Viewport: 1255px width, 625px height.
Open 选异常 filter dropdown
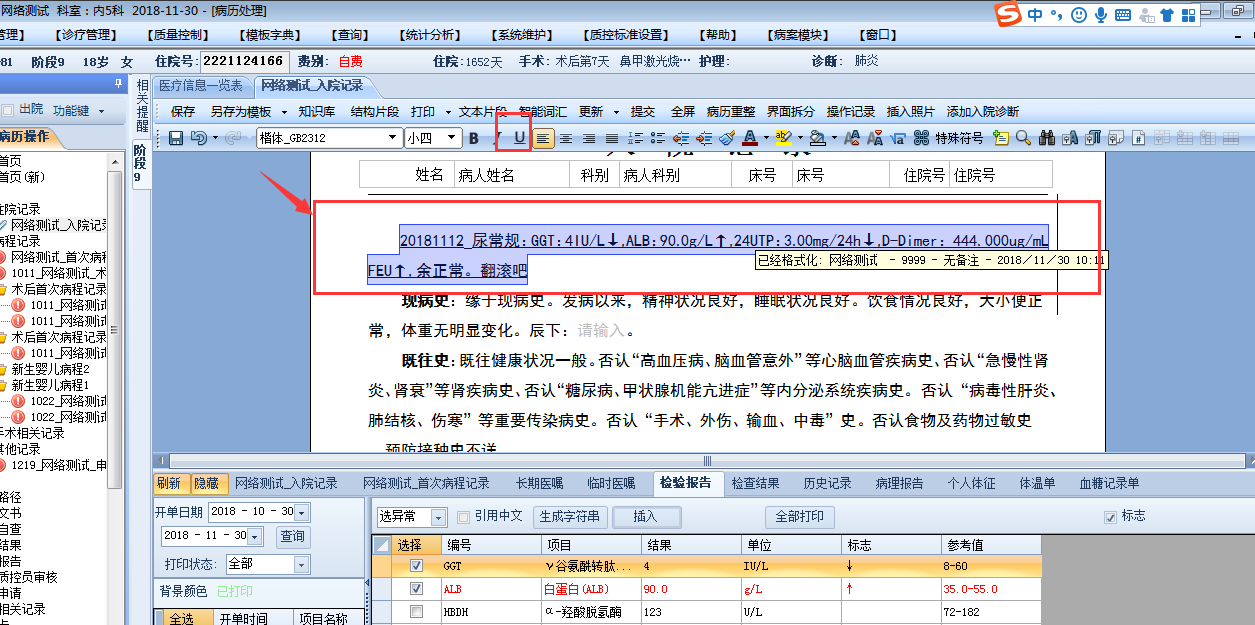[437, 517]
